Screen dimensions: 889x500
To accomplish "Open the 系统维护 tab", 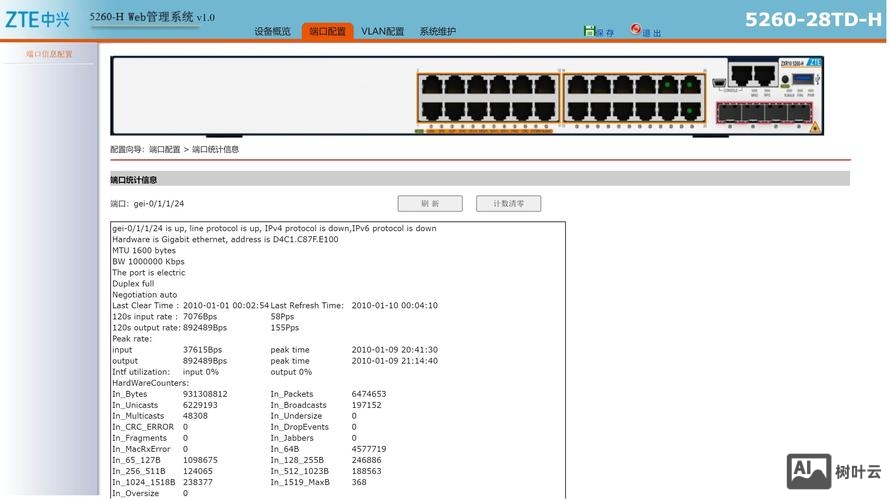I will tap(437, 32).
